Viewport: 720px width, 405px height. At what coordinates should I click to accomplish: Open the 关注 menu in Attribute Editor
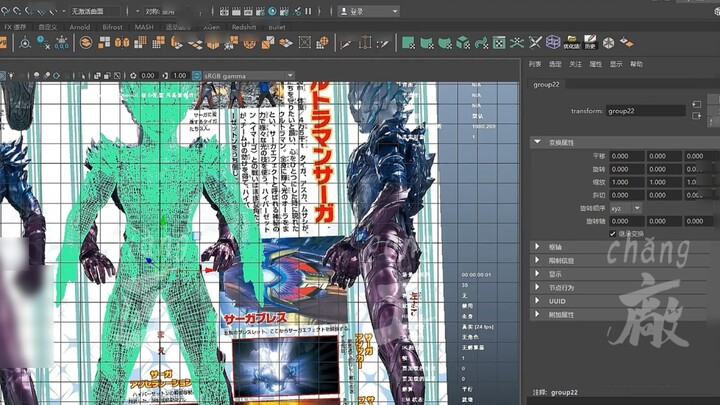tap(575, 64)
